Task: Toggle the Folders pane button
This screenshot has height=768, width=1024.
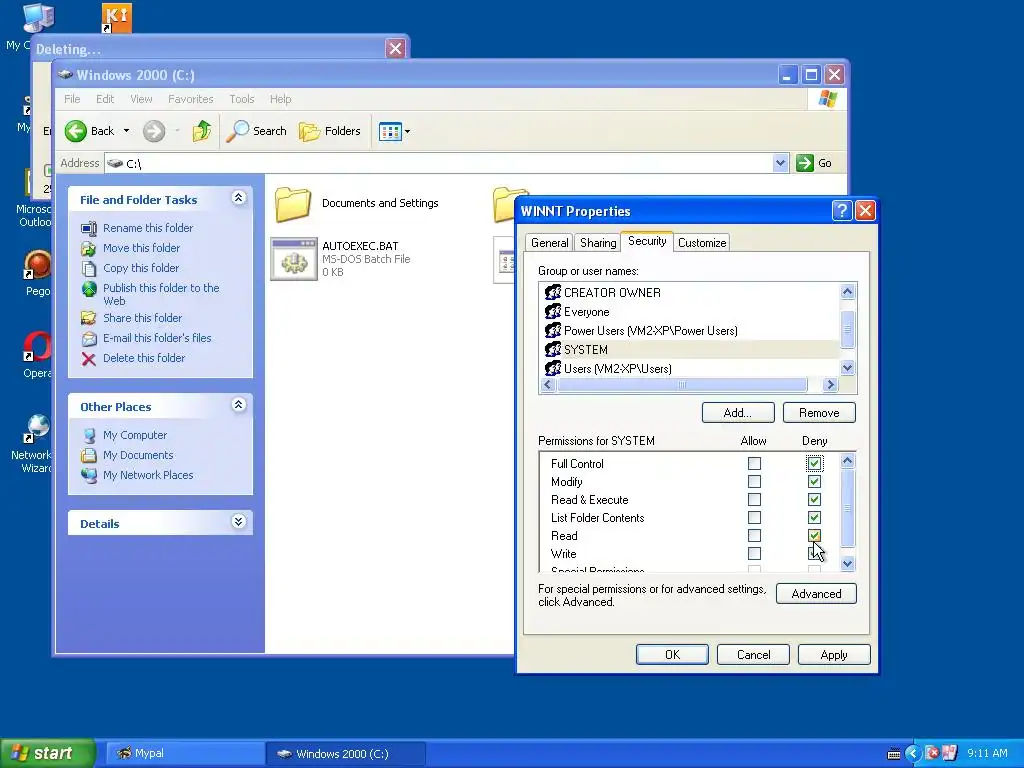Action: [330, 131]
